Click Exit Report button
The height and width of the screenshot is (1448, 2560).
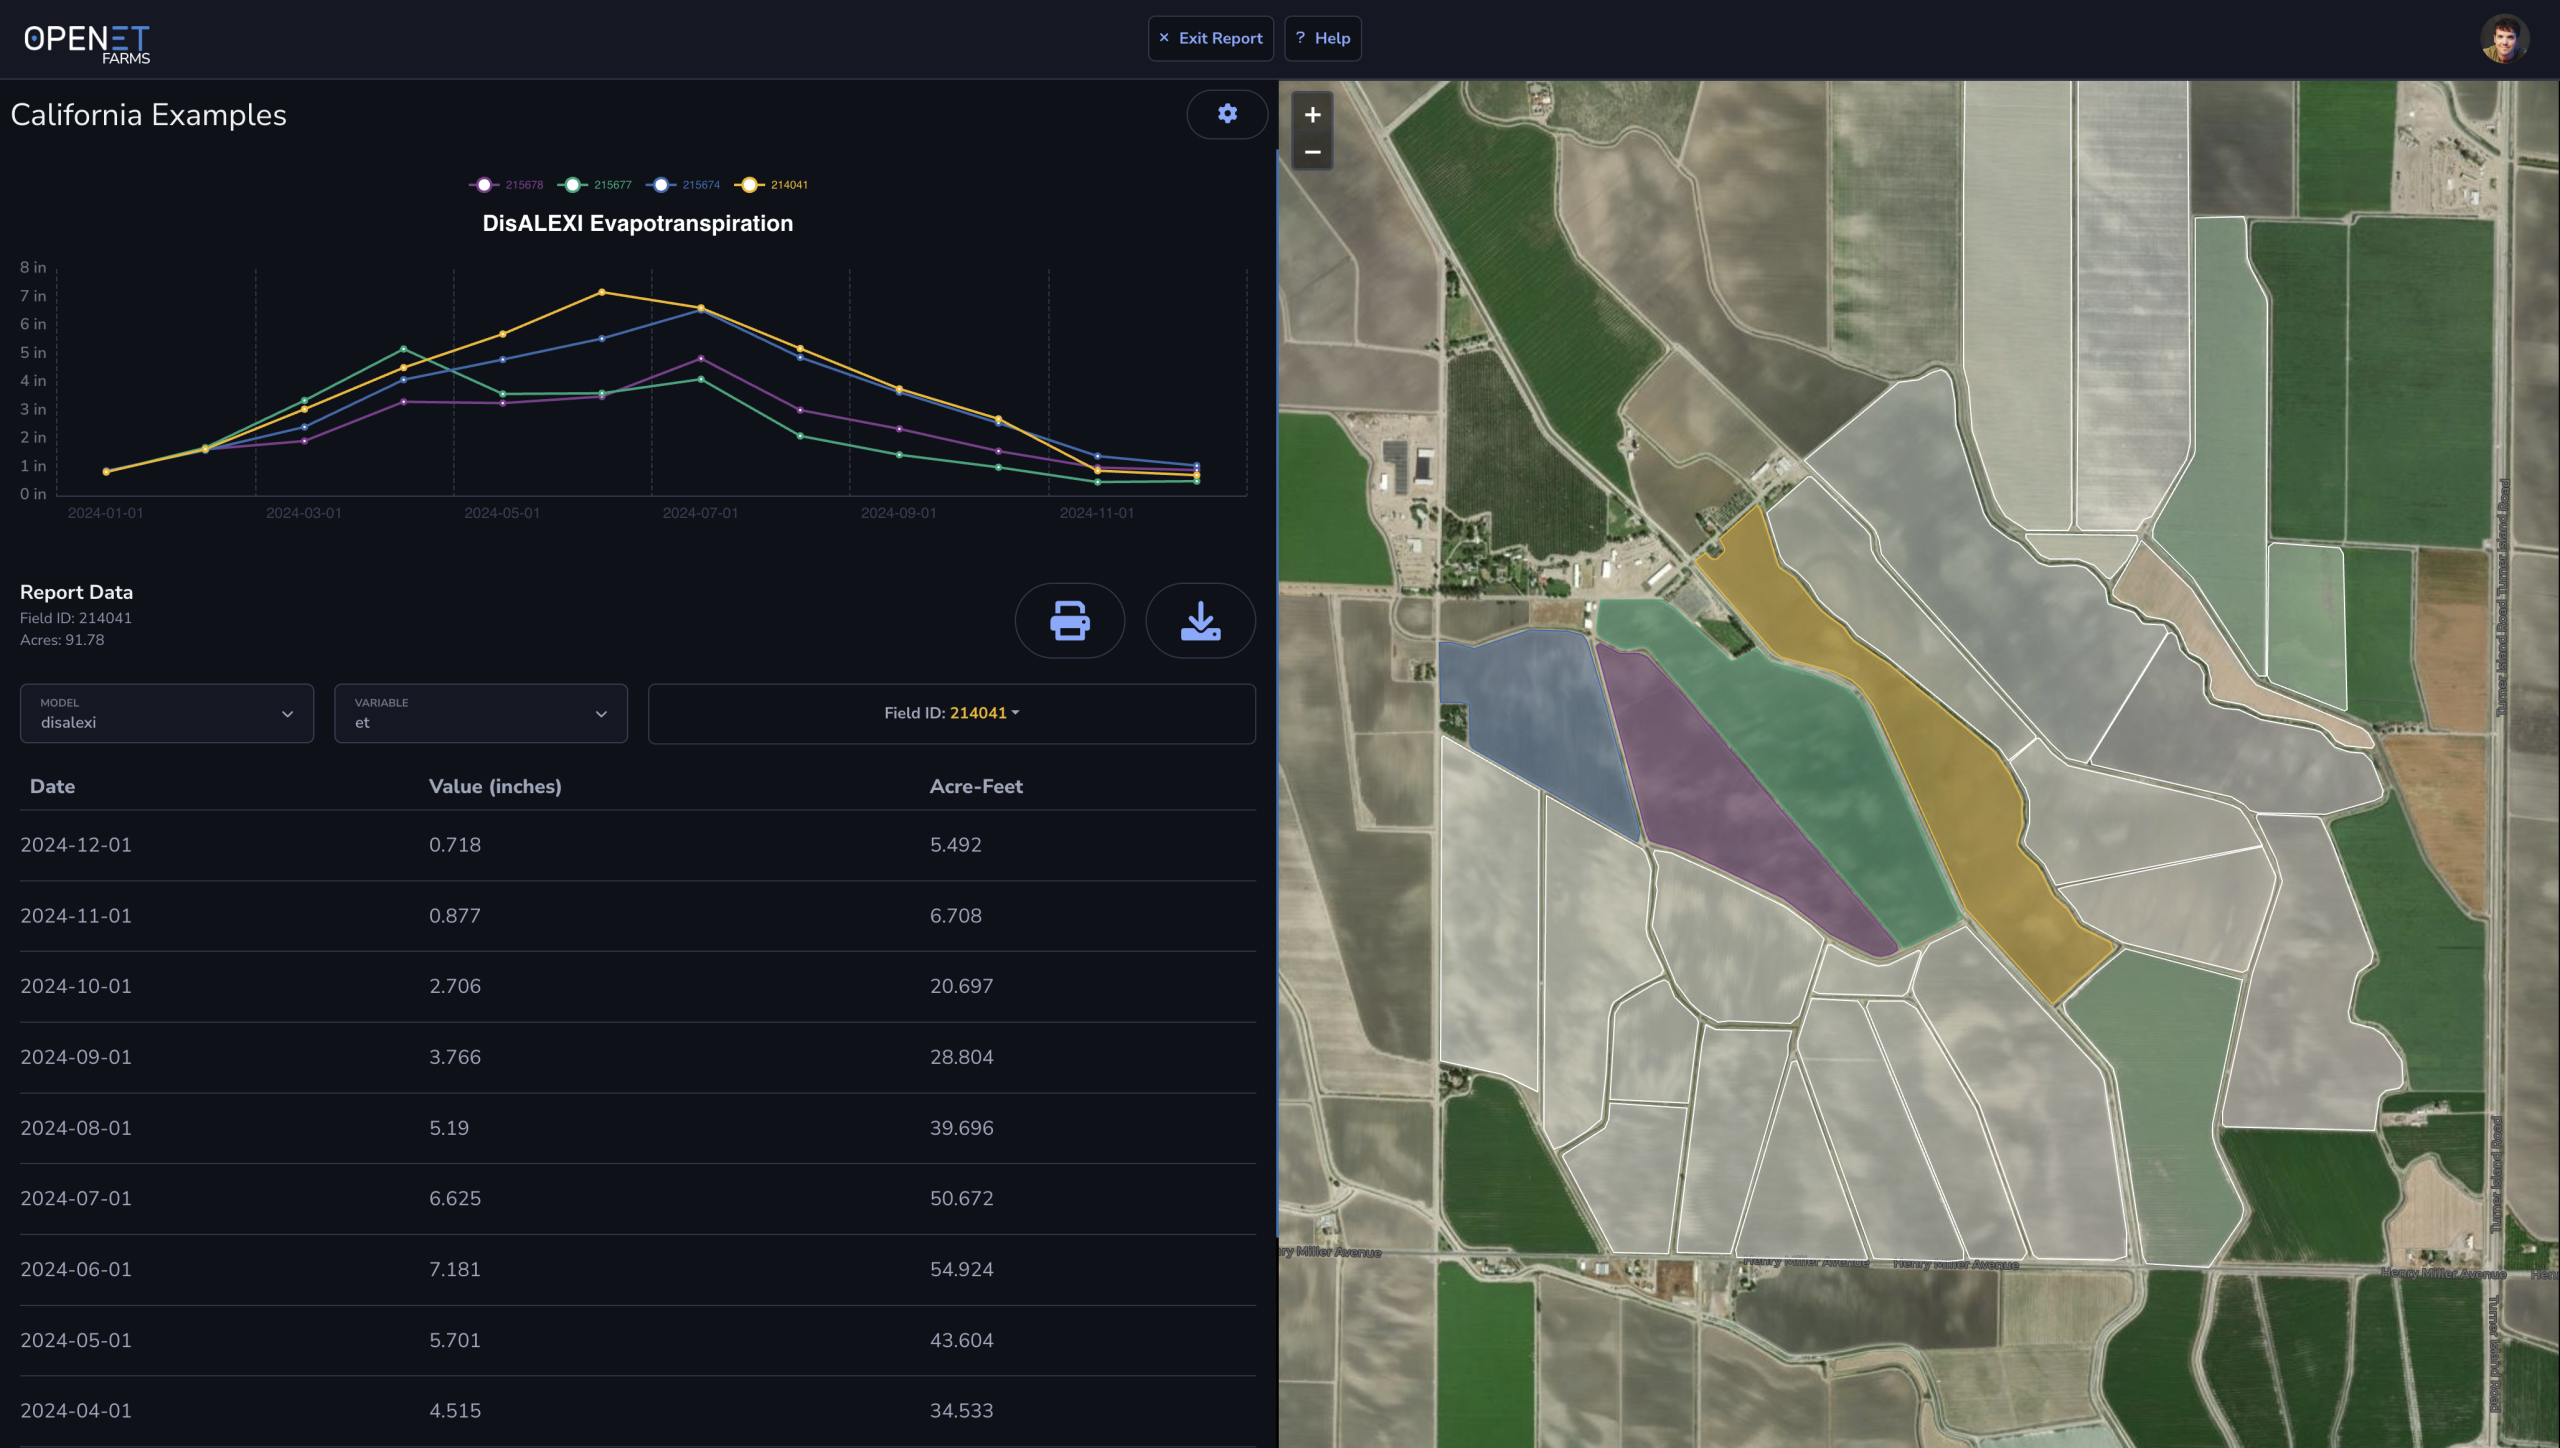[x=1210, y=38]
